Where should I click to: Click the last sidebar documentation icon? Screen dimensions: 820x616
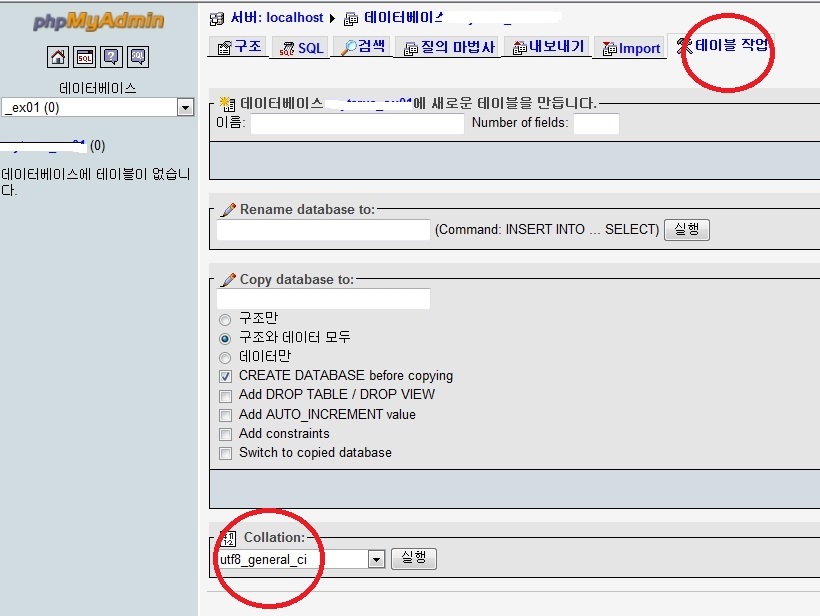click(x=138, y=57)
